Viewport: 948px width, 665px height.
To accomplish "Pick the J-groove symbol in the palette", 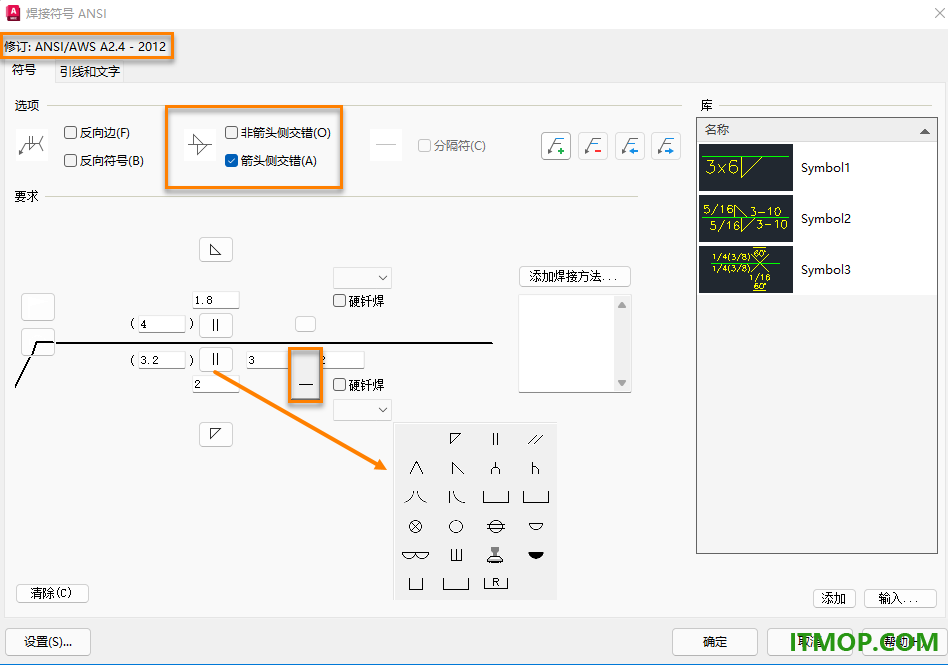I will coord(536,468).
